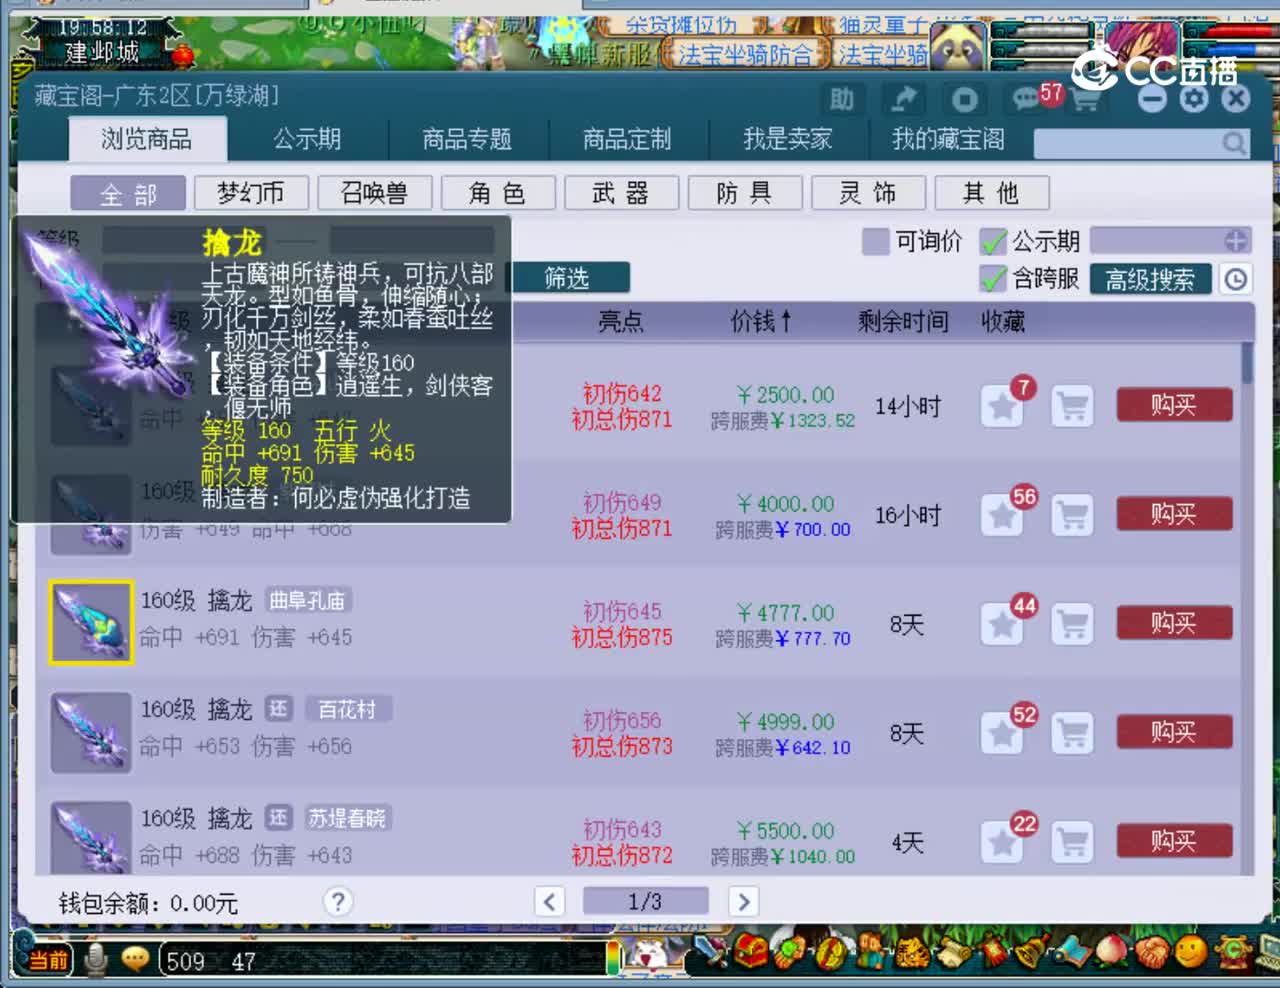Switch to the 浏览商品 tab
1280x988 pixels.
coord(147,139)
